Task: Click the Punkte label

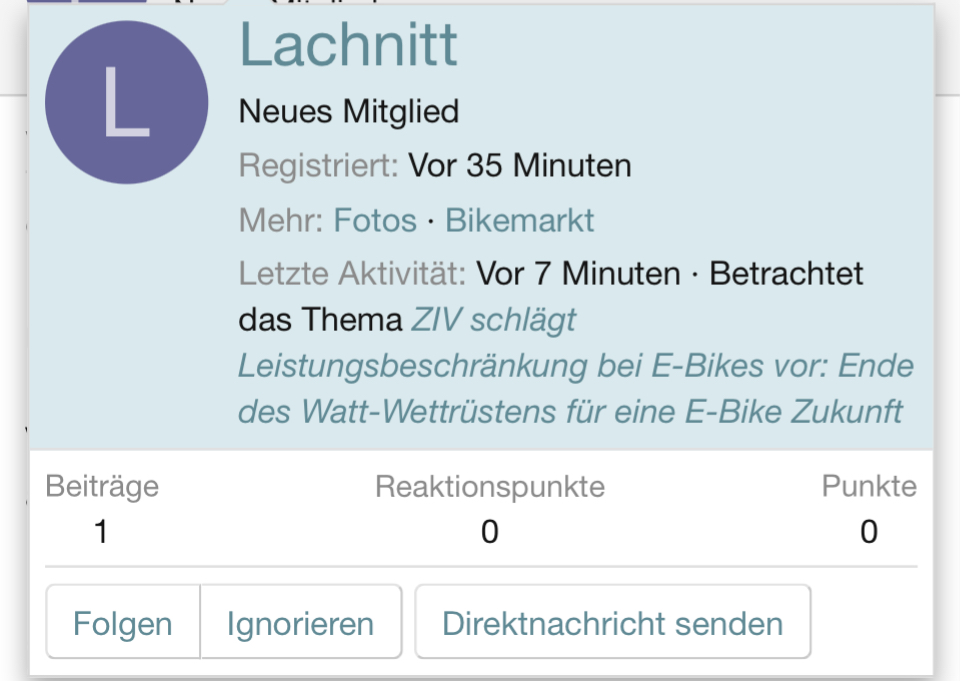Action: click(x=868, y=487)
